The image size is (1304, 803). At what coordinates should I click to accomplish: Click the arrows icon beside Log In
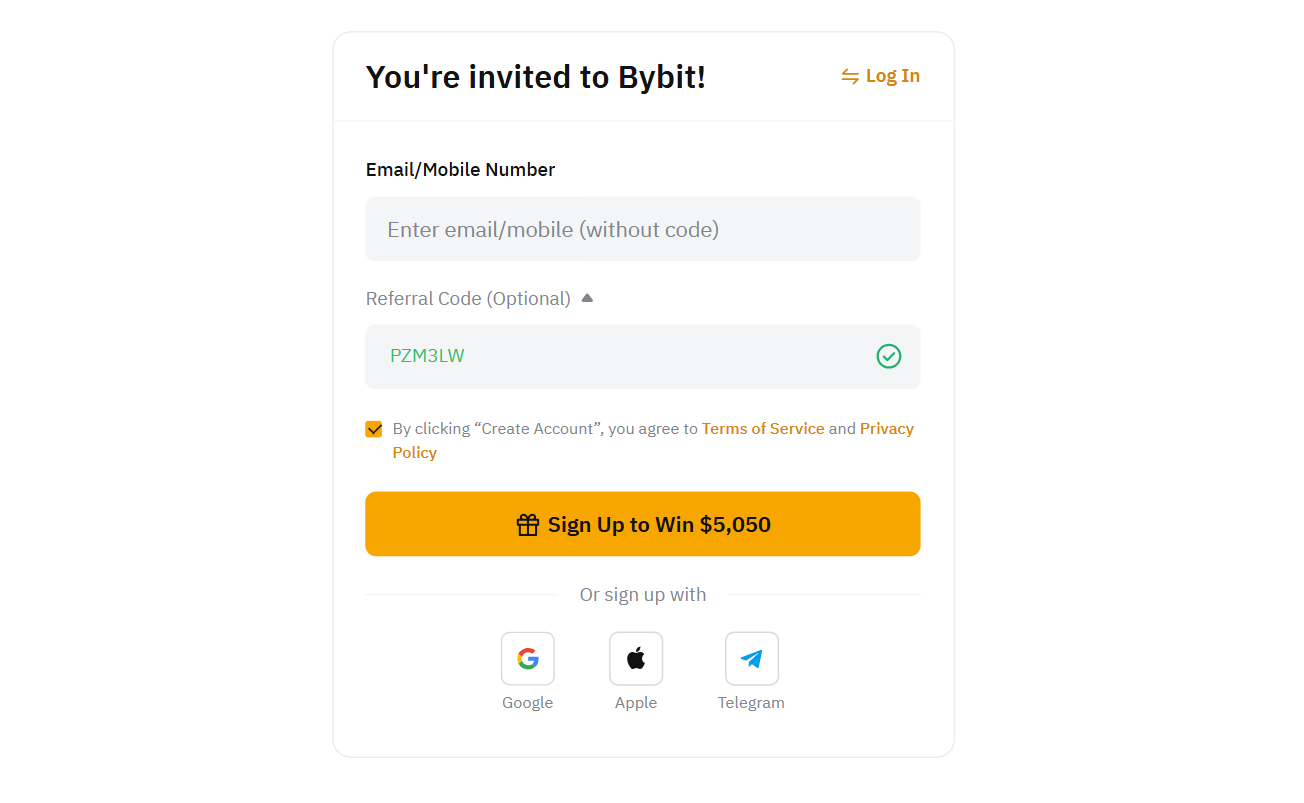[848, 75]
